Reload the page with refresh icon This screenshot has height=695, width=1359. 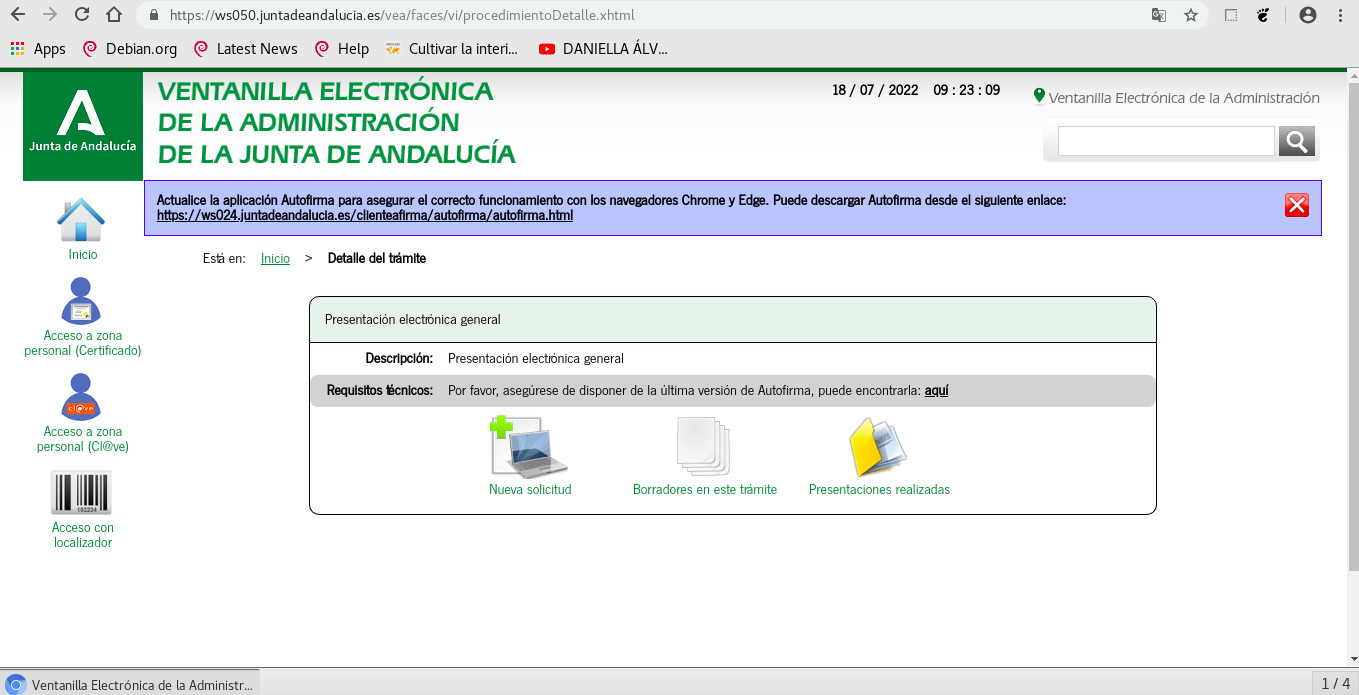coord(82,15)
